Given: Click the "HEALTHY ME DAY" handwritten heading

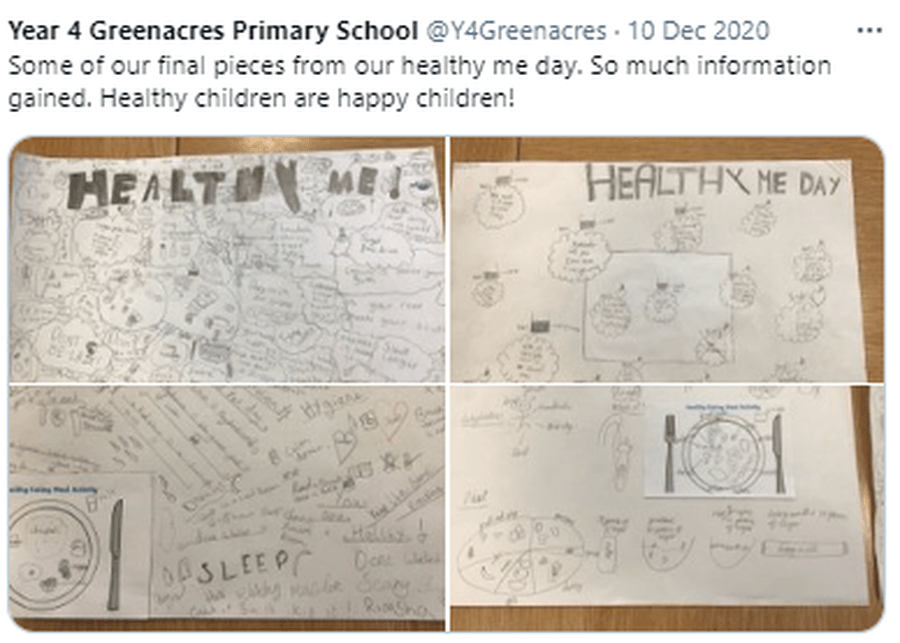Looking at the screenshot, I should pyautogui.click(x=713, y=182).
